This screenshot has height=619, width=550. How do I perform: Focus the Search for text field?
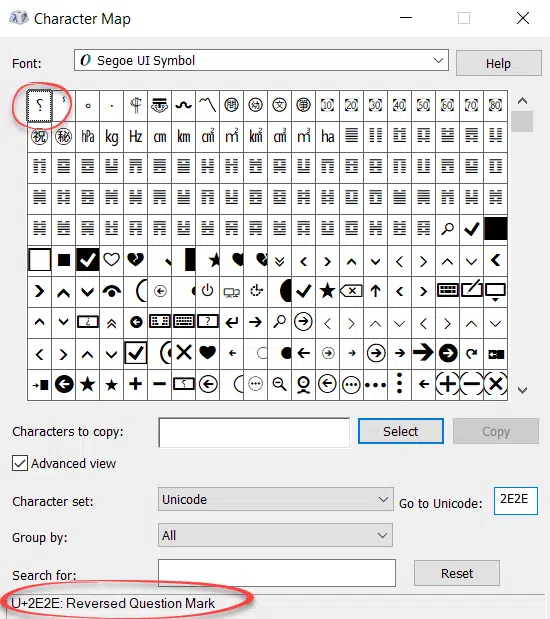277,573
